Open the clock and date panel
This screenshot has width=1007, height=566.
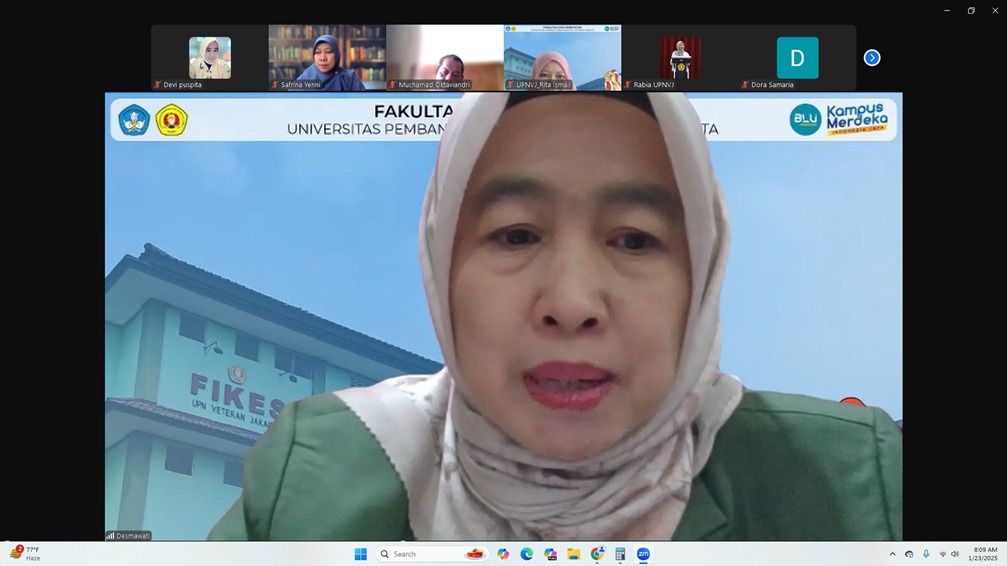[984, 554]
